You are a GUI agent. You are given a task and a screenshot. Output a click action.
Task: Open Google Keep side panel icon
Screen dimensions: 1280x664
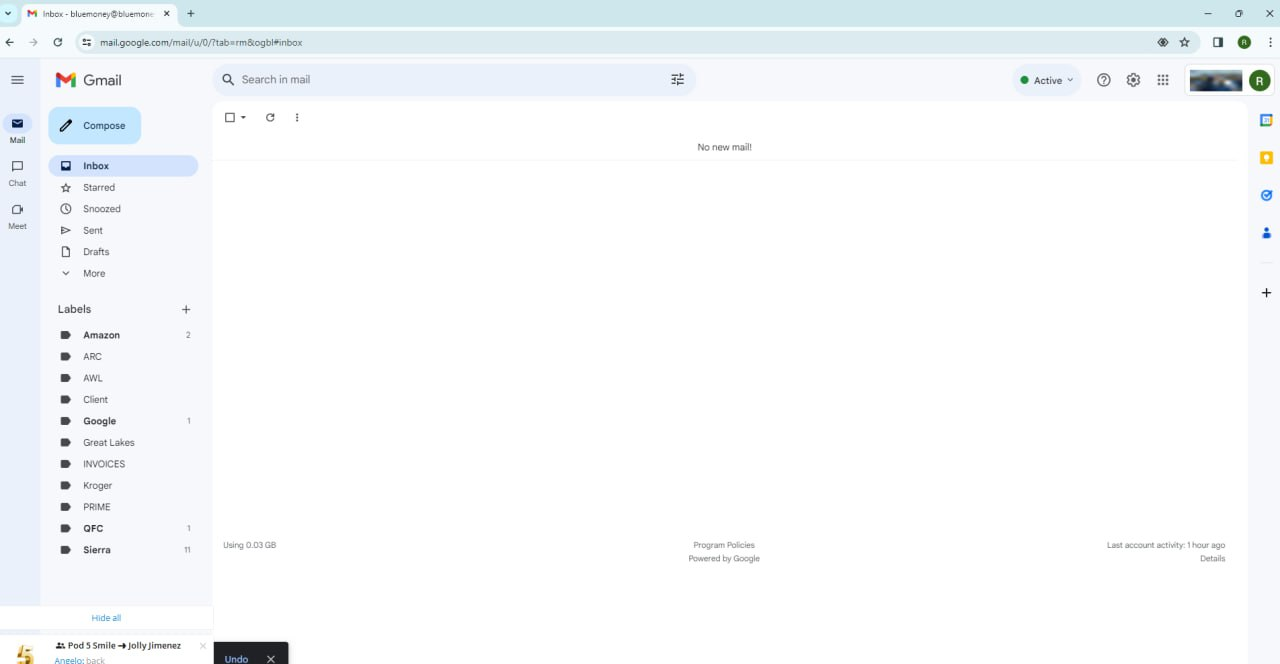pos(1266,158)
